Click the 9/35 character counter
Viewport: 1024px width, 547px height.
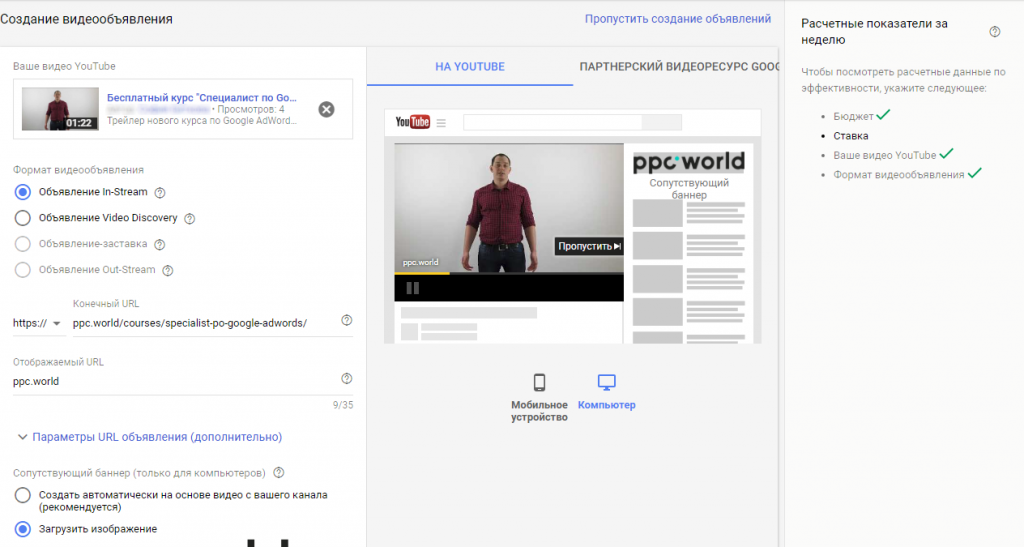pyautogui.click(x=343, y=405)
